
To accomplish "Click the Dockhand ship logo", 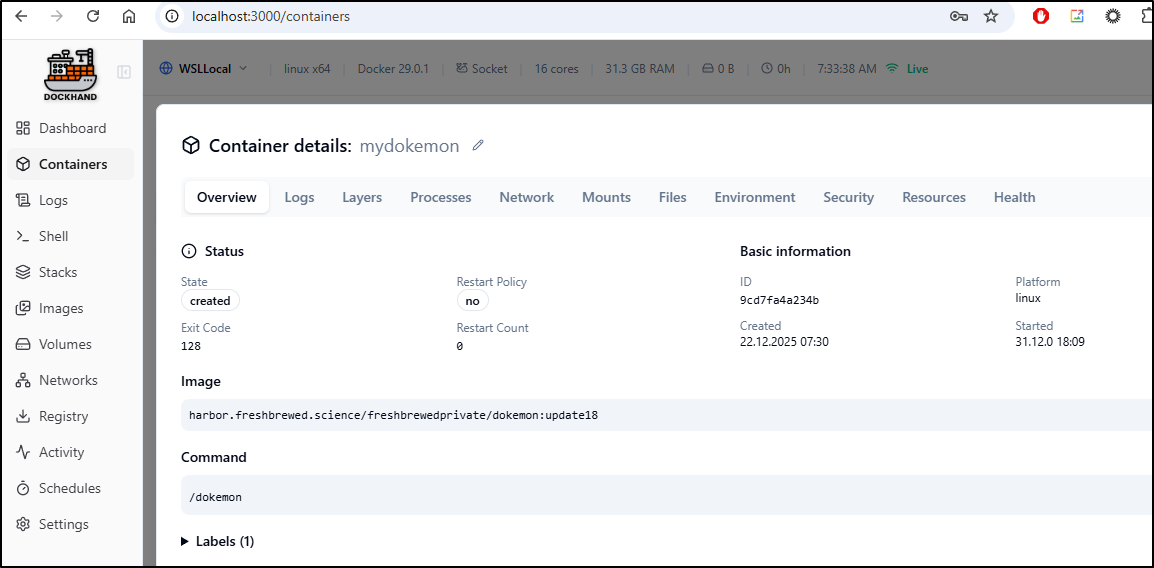I will coord(70,74).
